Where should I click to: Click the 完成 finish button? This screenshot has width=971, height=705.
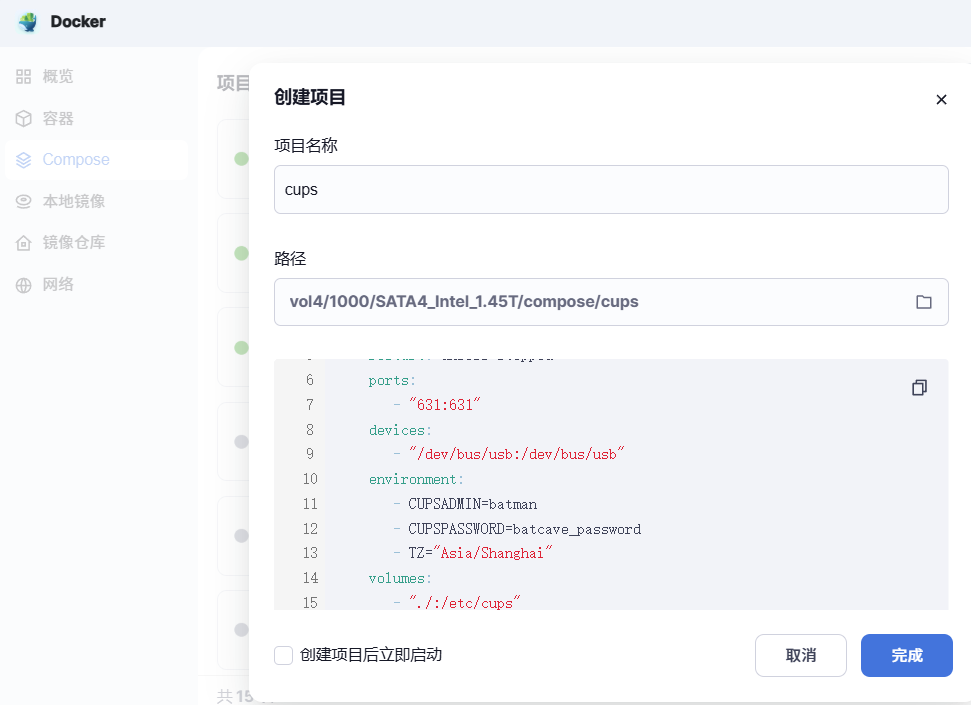pyautogui.click(x=907, y=655)
